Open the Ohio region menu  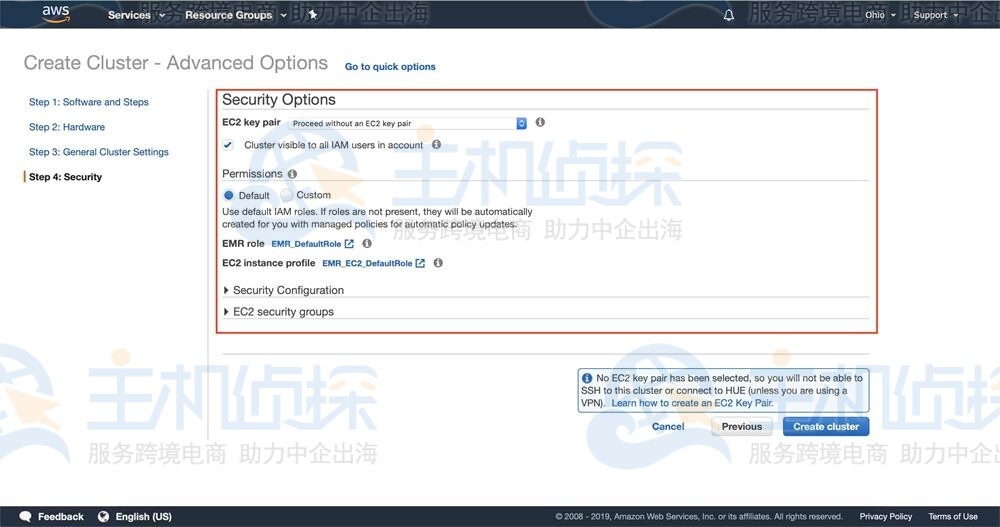[880, 15]
